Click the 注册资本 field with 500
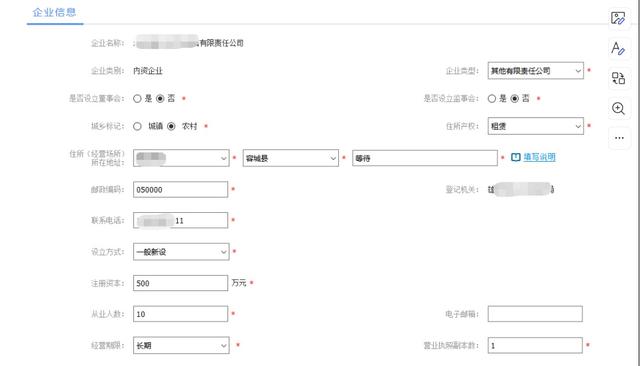The height and width of the screenshot is (366, 640). 180,283
